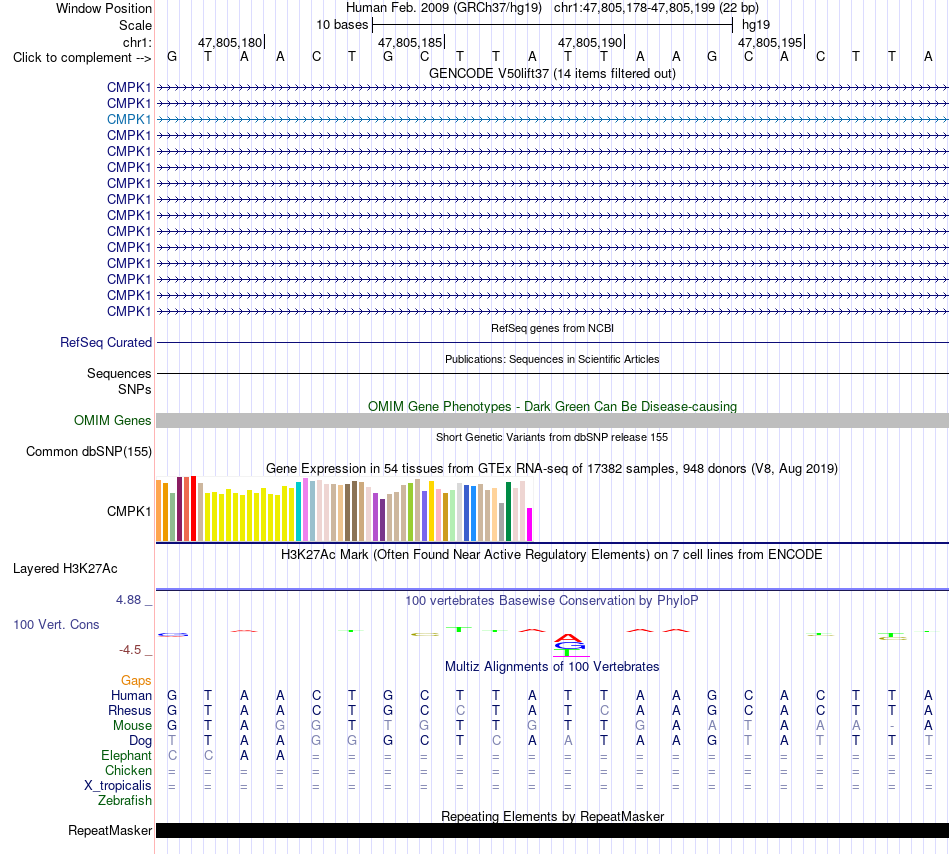
Task: Click the GENCODE V50lift37 track title
Action: click(x=553, y=73)
